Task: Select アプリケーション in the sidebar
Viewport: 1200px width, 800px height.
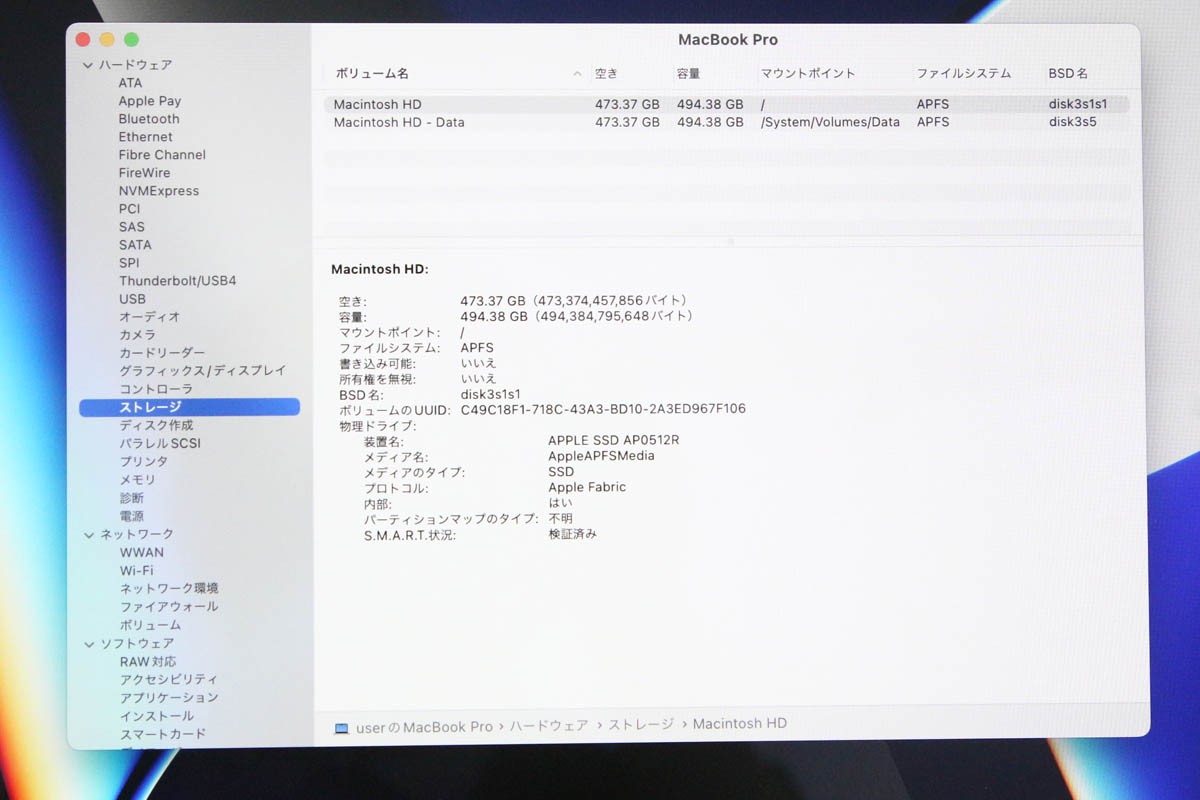Action: [169, 698]
